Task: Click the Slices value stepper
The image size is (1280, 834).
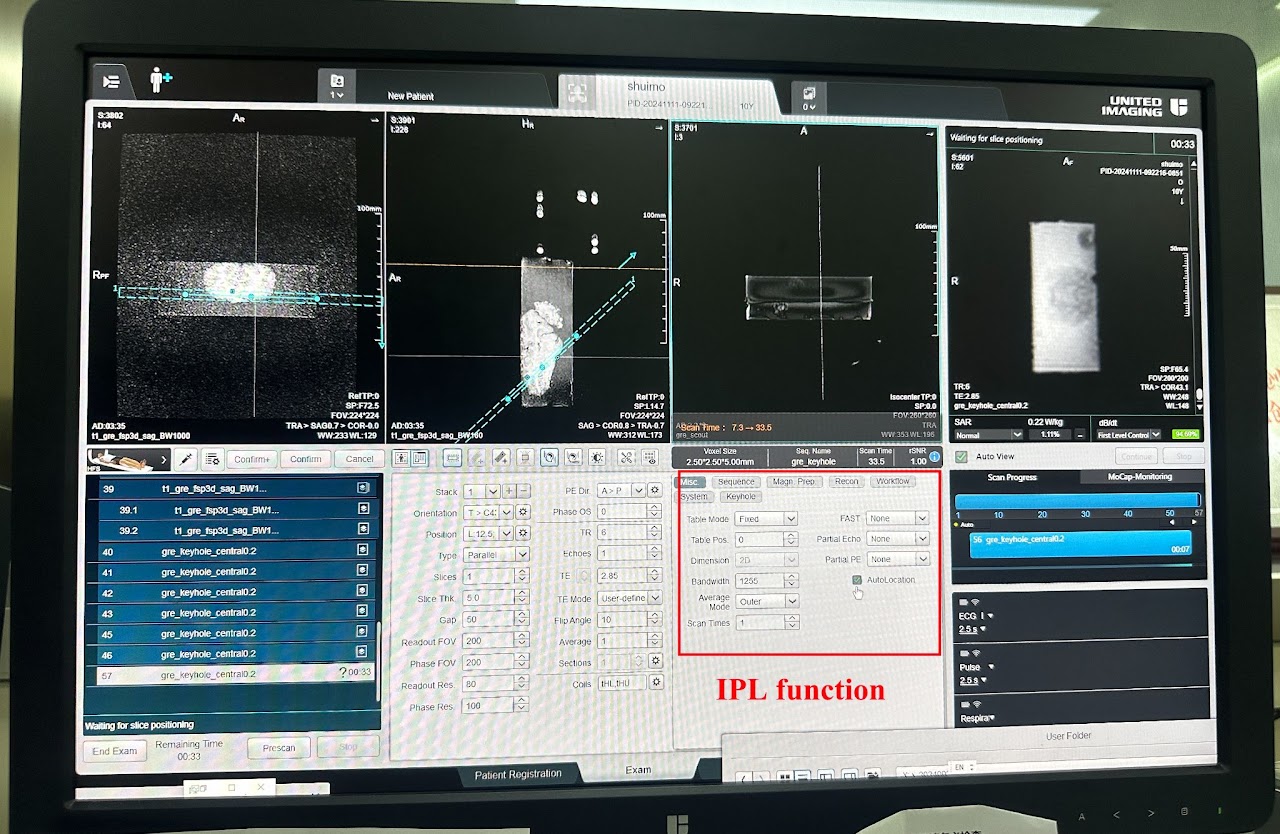Action: click(521, 577)
